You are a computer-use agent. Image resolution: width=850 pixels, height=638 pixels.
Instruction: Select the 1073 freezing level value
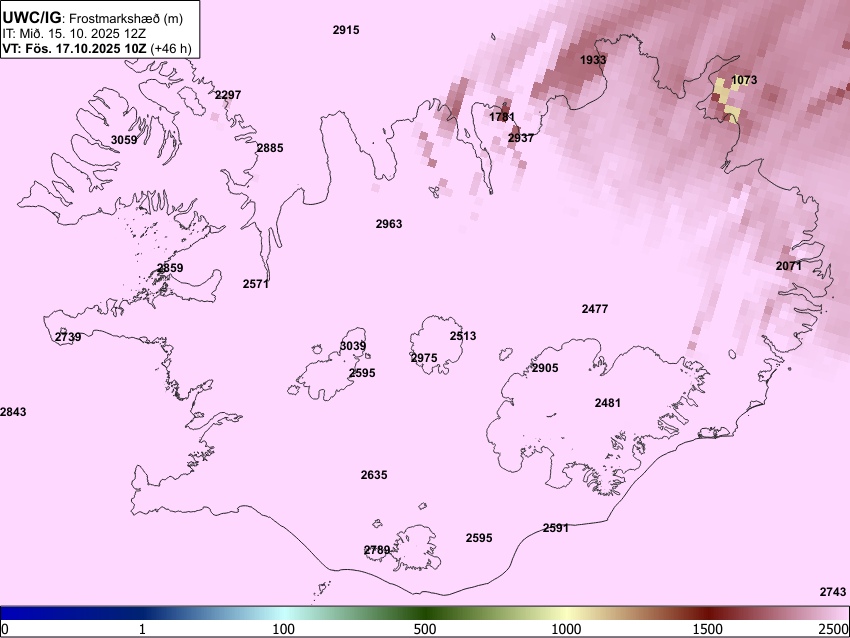pyautogui.click(x=744, y=80)
